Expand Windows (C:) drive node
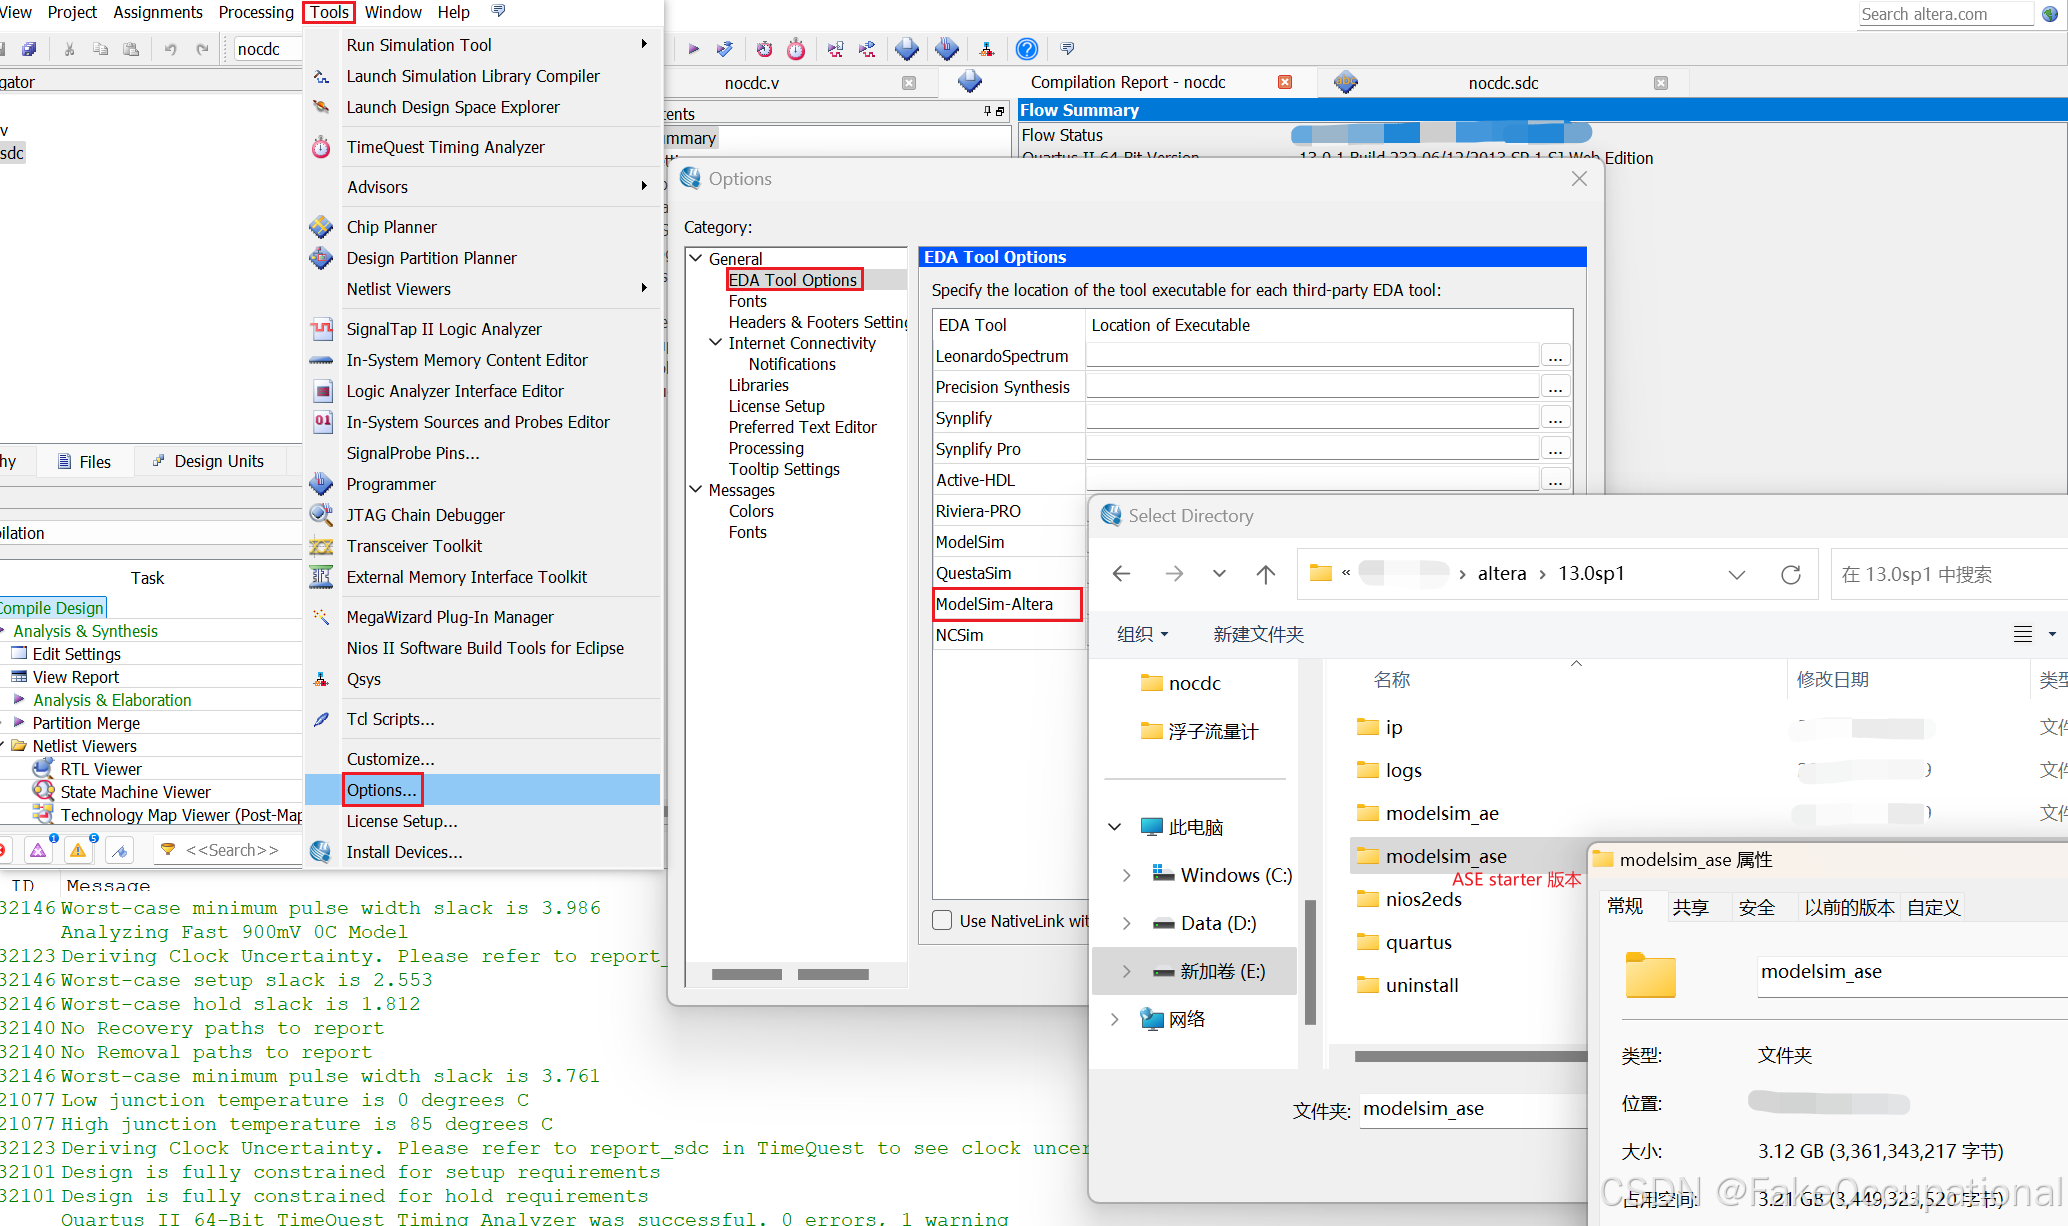Screen dimensions: 2068x1226 [x=1127, y=875]
